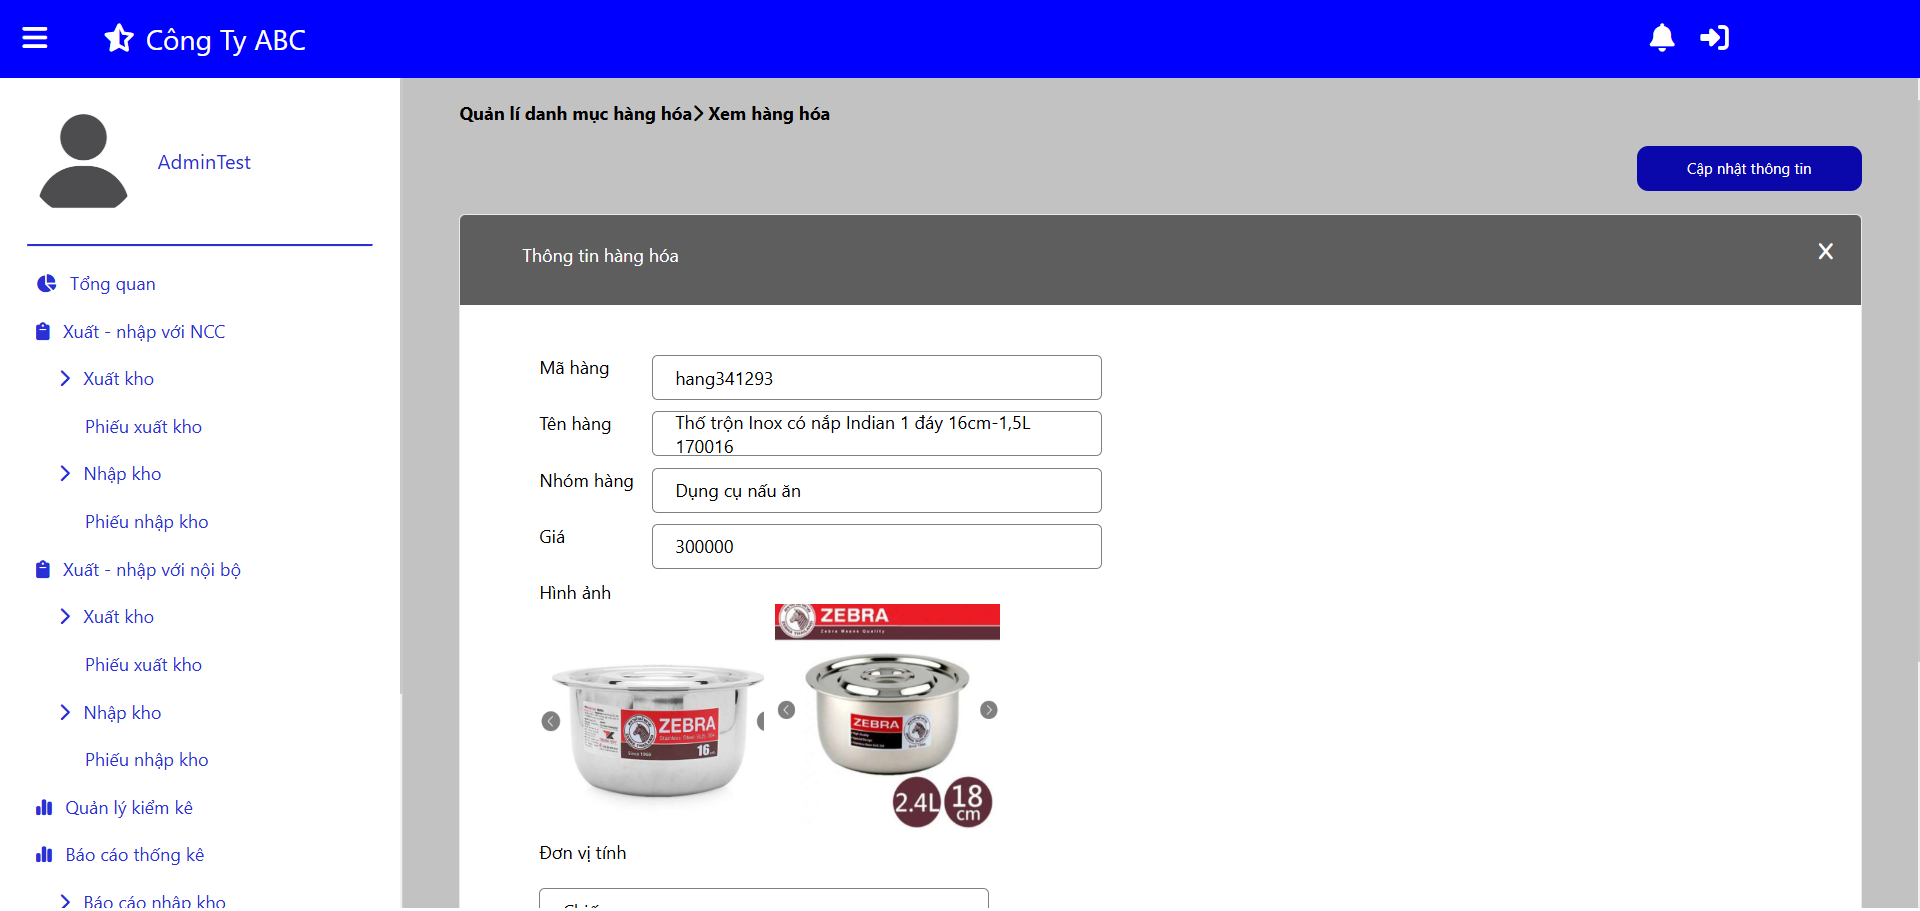Viewport: 1920px width, 911px height.
Task: Show next image in second carousel
Action: pos(989,710)
